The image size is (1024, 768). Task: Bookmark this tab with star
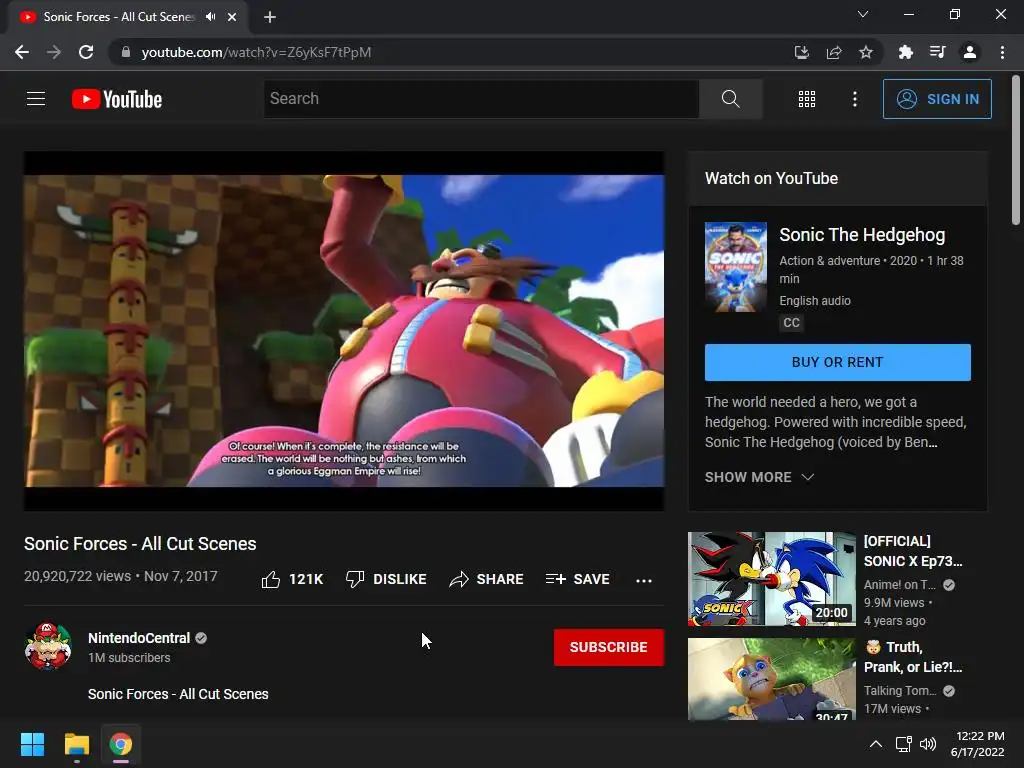[866, 52]
